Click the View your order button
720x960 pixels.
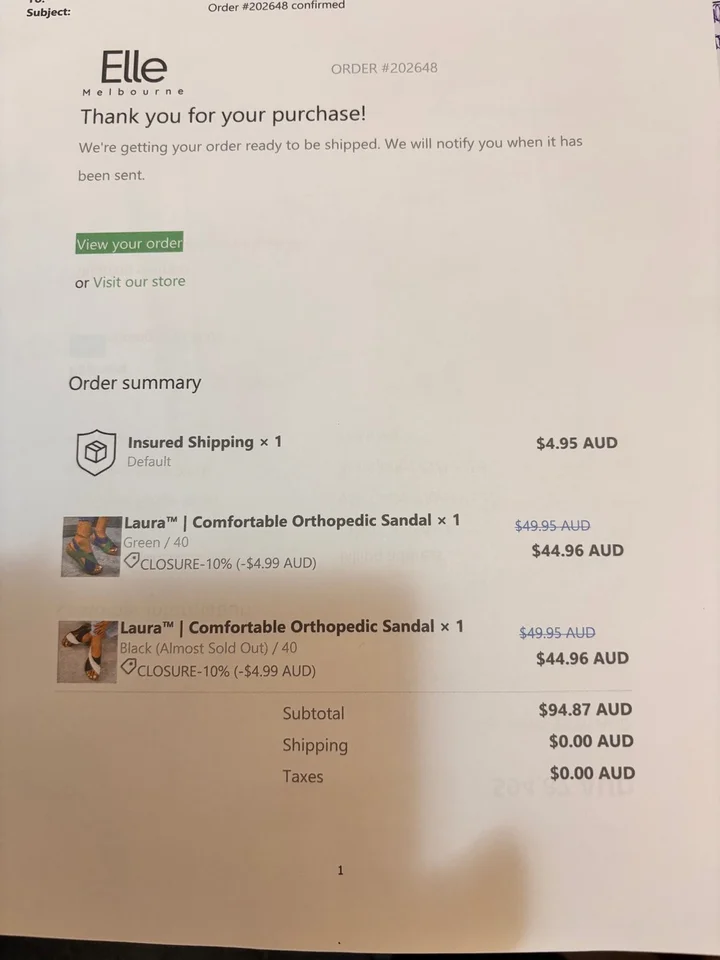tap(129, 243)
